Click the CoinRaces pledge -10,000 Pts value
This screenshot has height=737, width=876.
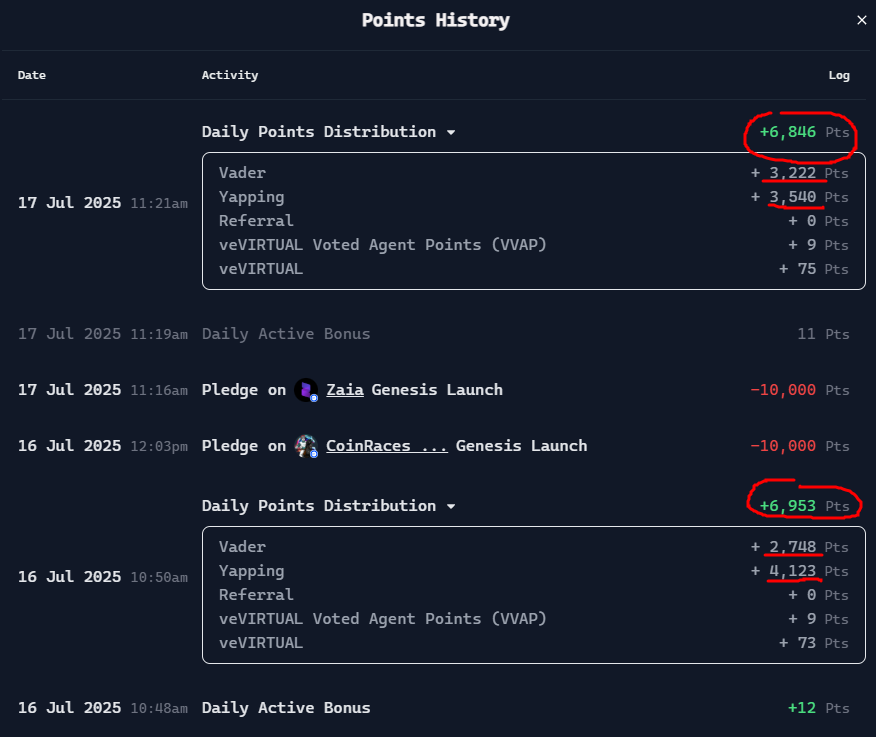click(x=799, y=446)
